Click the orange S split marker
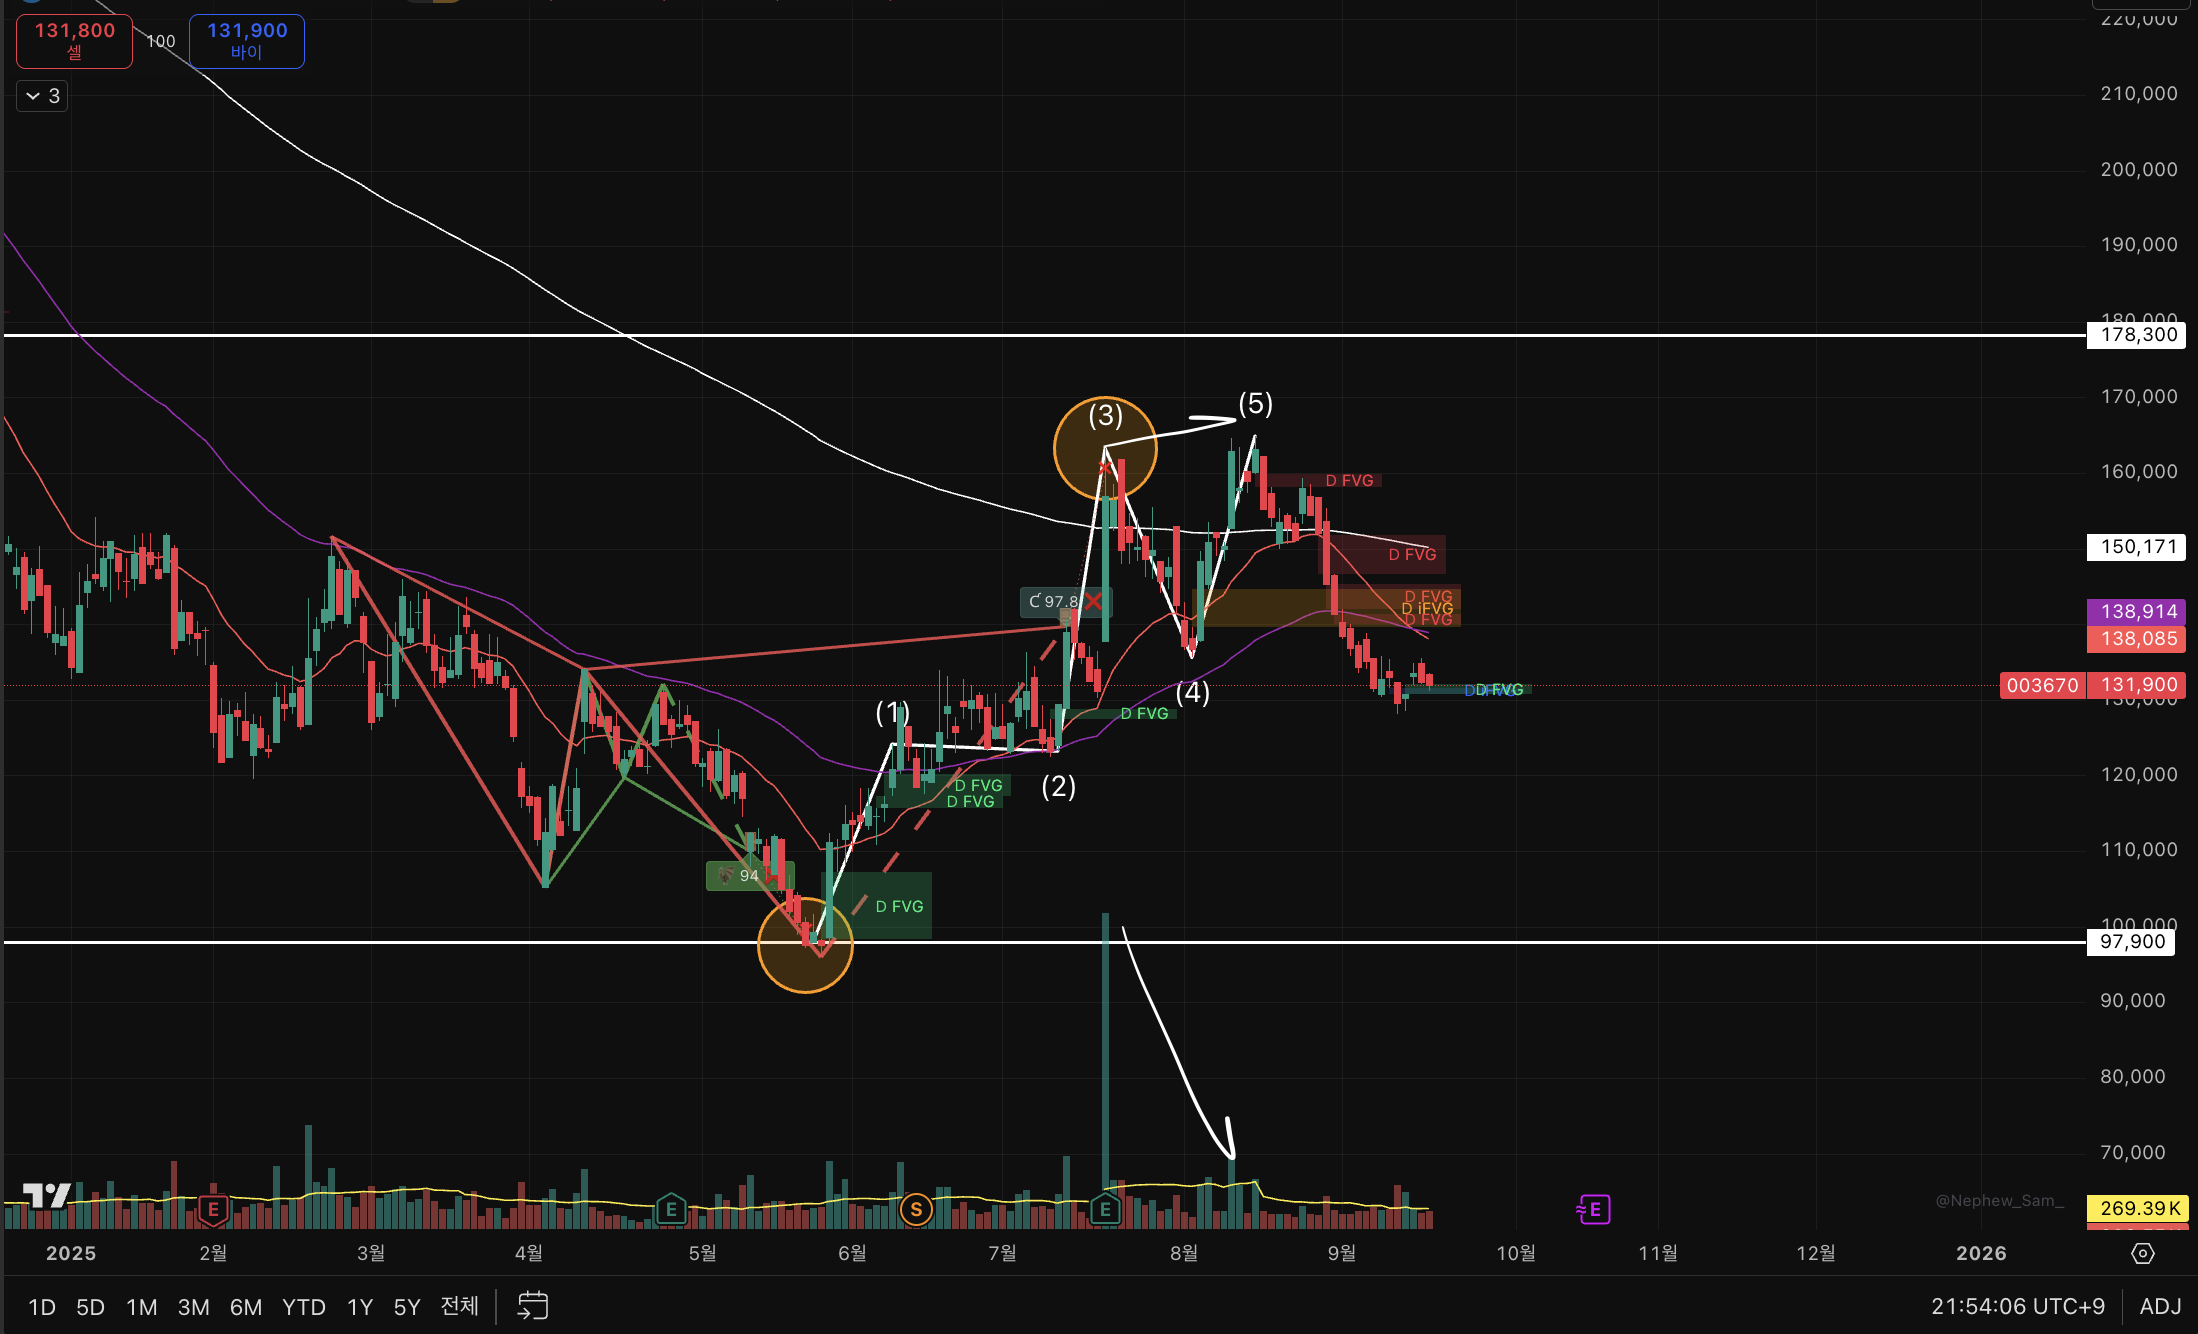Screen dimensions: 2198x1334 pos(916,1209)
